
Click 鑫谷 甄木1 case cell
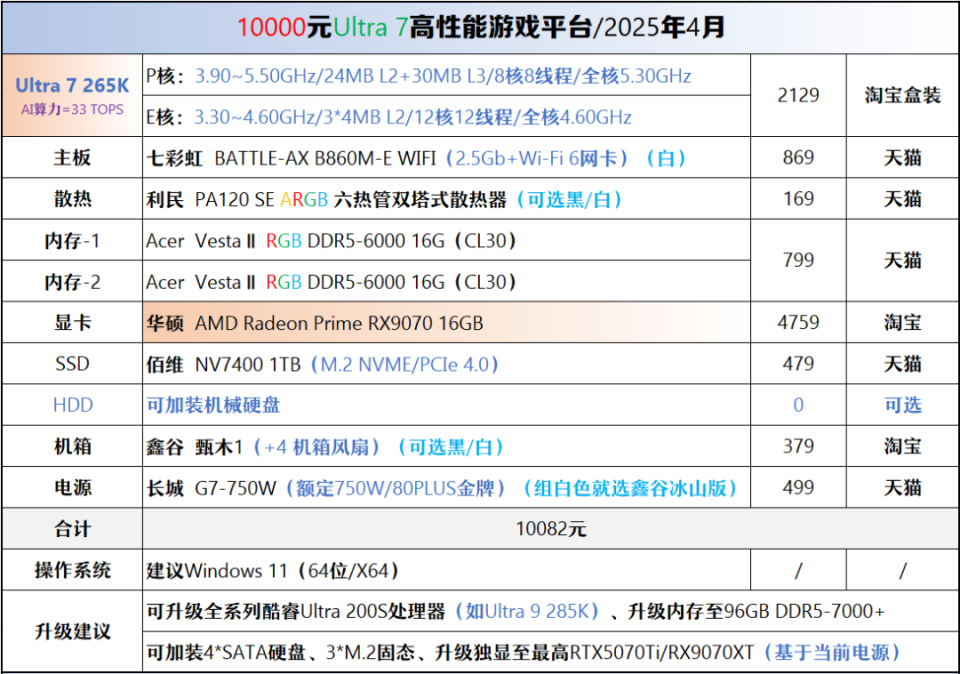tap(446, 446)
